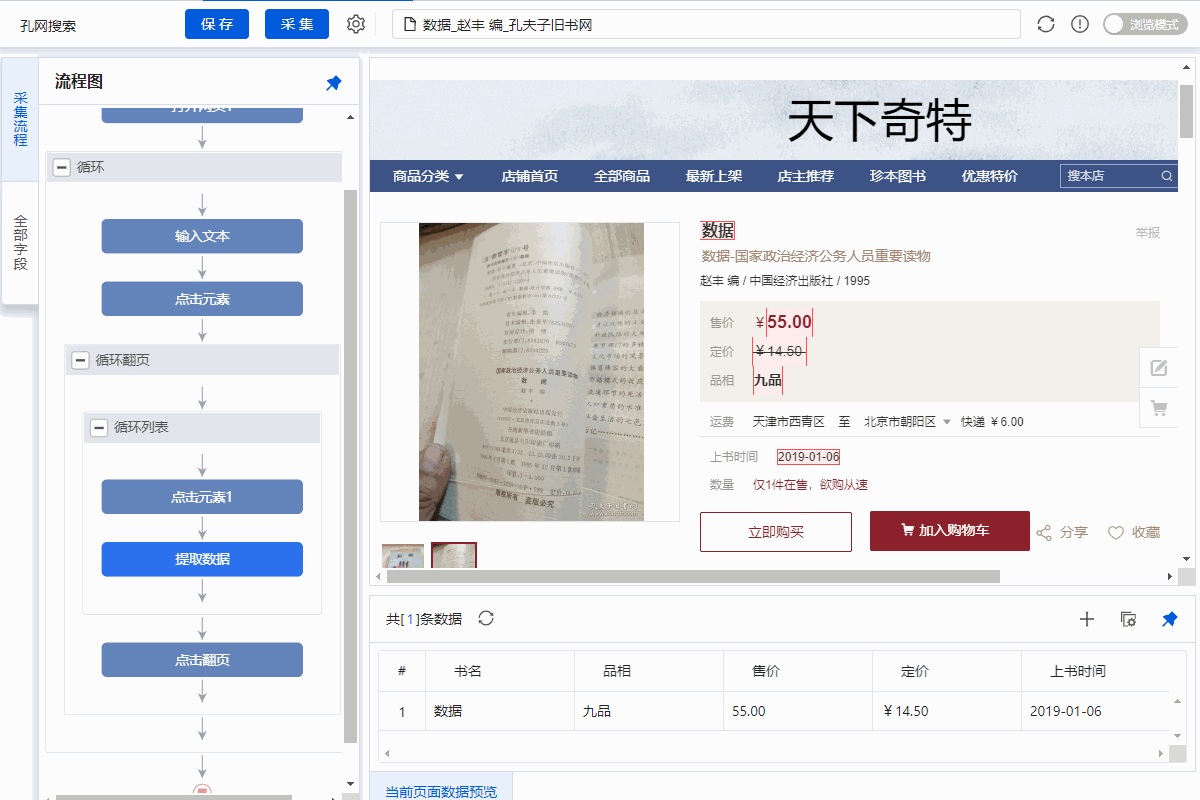1200x800 pixels.
Task: Collapse the 循环翻页 block
Action: pyautogui.click(x=80, y=360)
